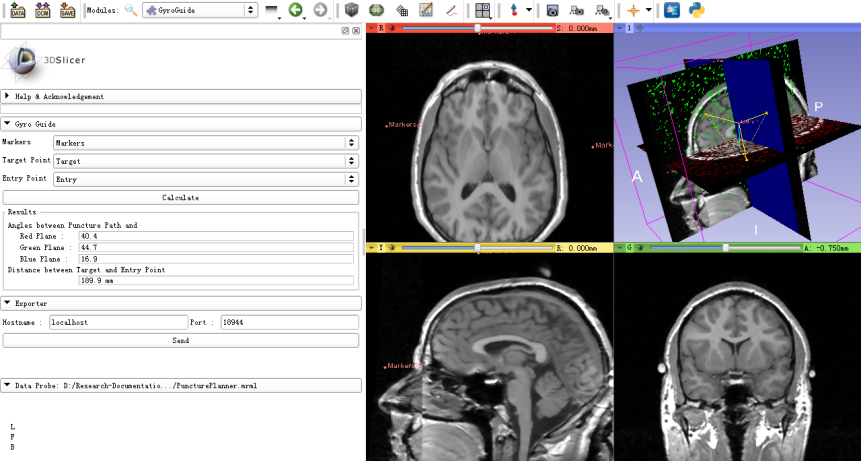Image resolution: width=861 pixels, height=461 pixels.
Task: Open the Entry Point combo box
Action: coord(205,180)
